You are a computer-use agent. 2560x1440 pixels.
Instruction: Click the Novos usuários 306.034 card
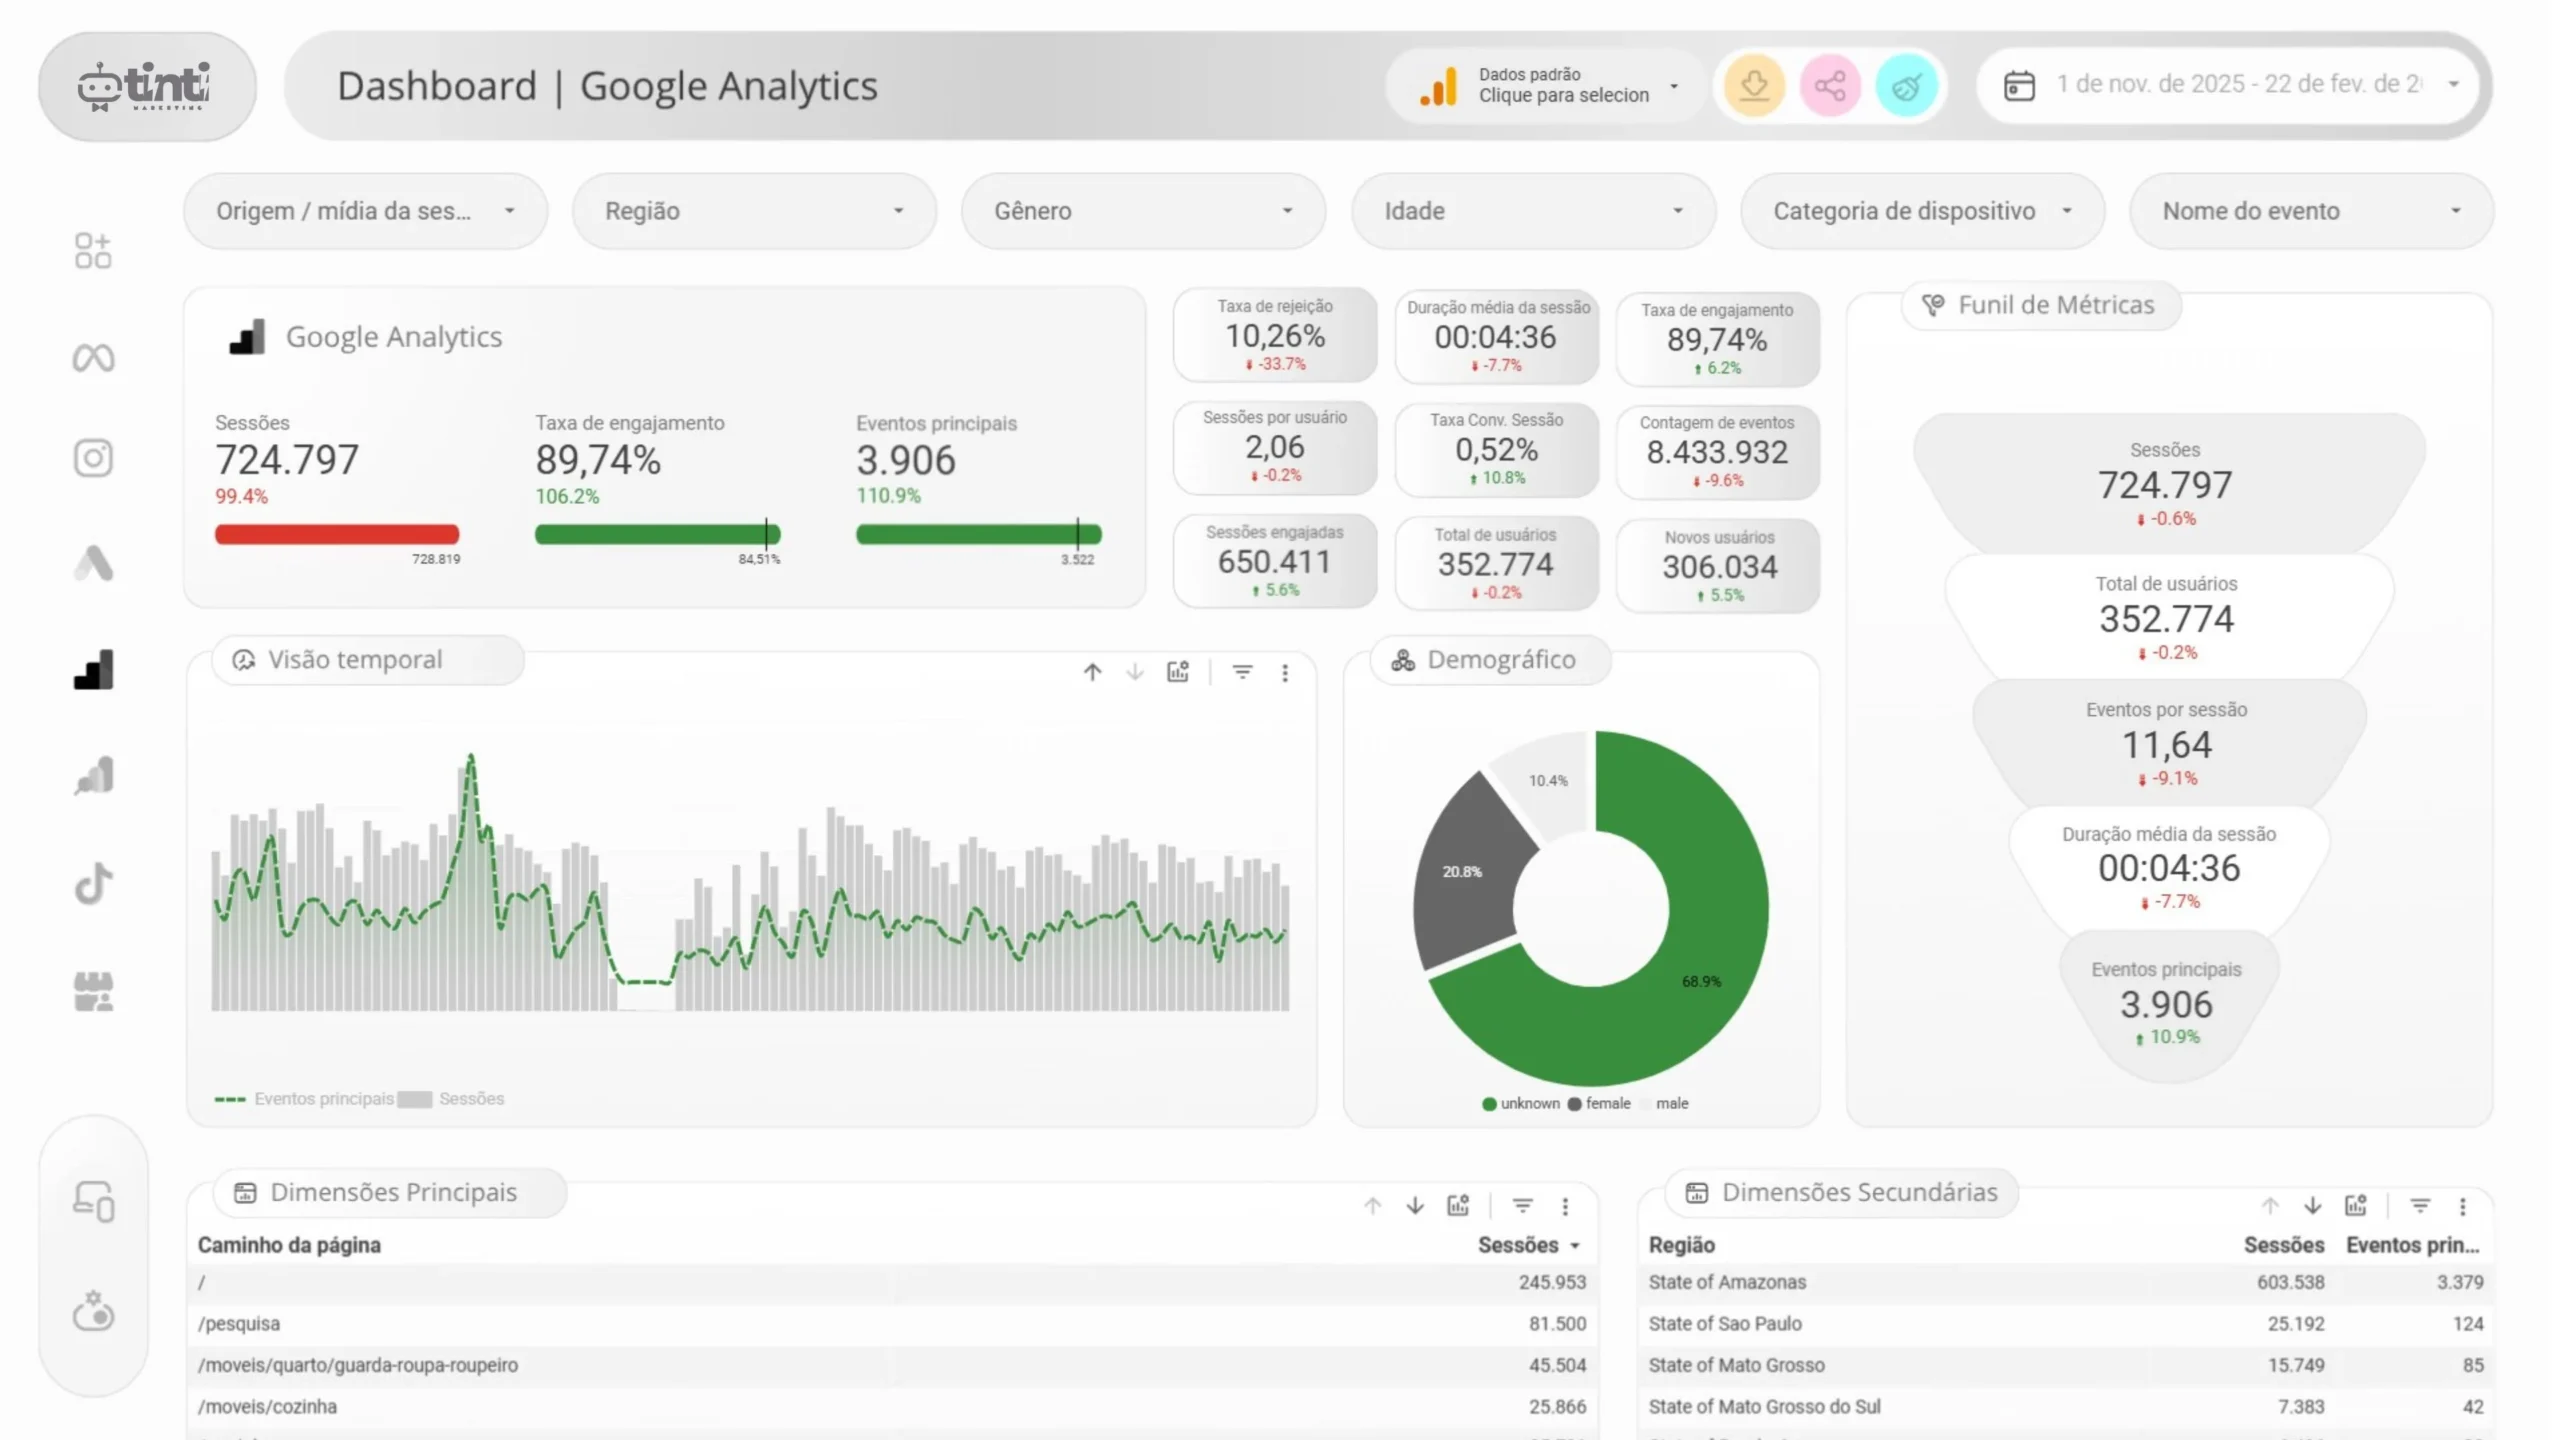point(1718,565)
